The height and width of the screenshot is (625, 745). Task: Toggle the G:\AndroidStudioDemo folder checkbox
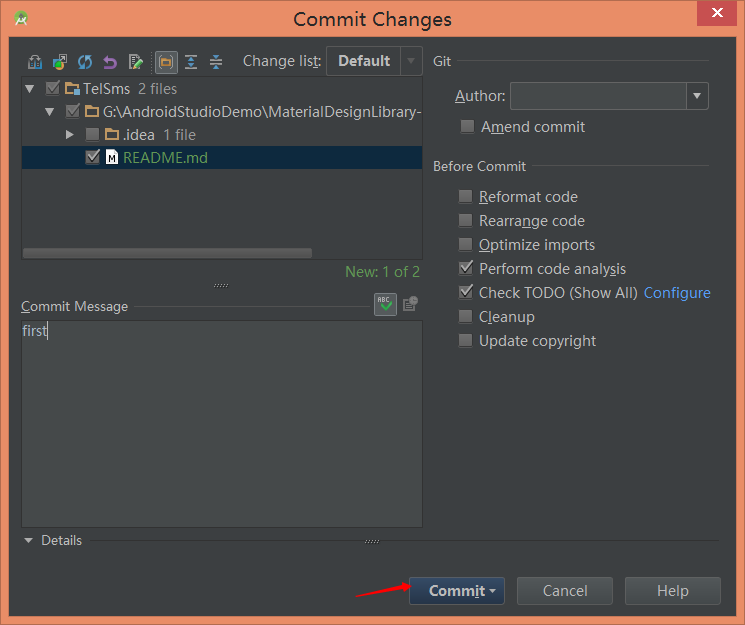coord(72,111)
